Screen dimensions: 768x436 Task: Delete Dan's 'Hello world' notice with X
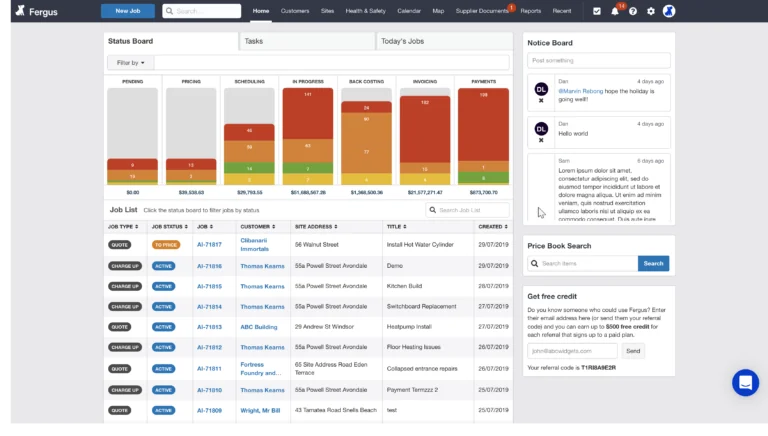541,142
